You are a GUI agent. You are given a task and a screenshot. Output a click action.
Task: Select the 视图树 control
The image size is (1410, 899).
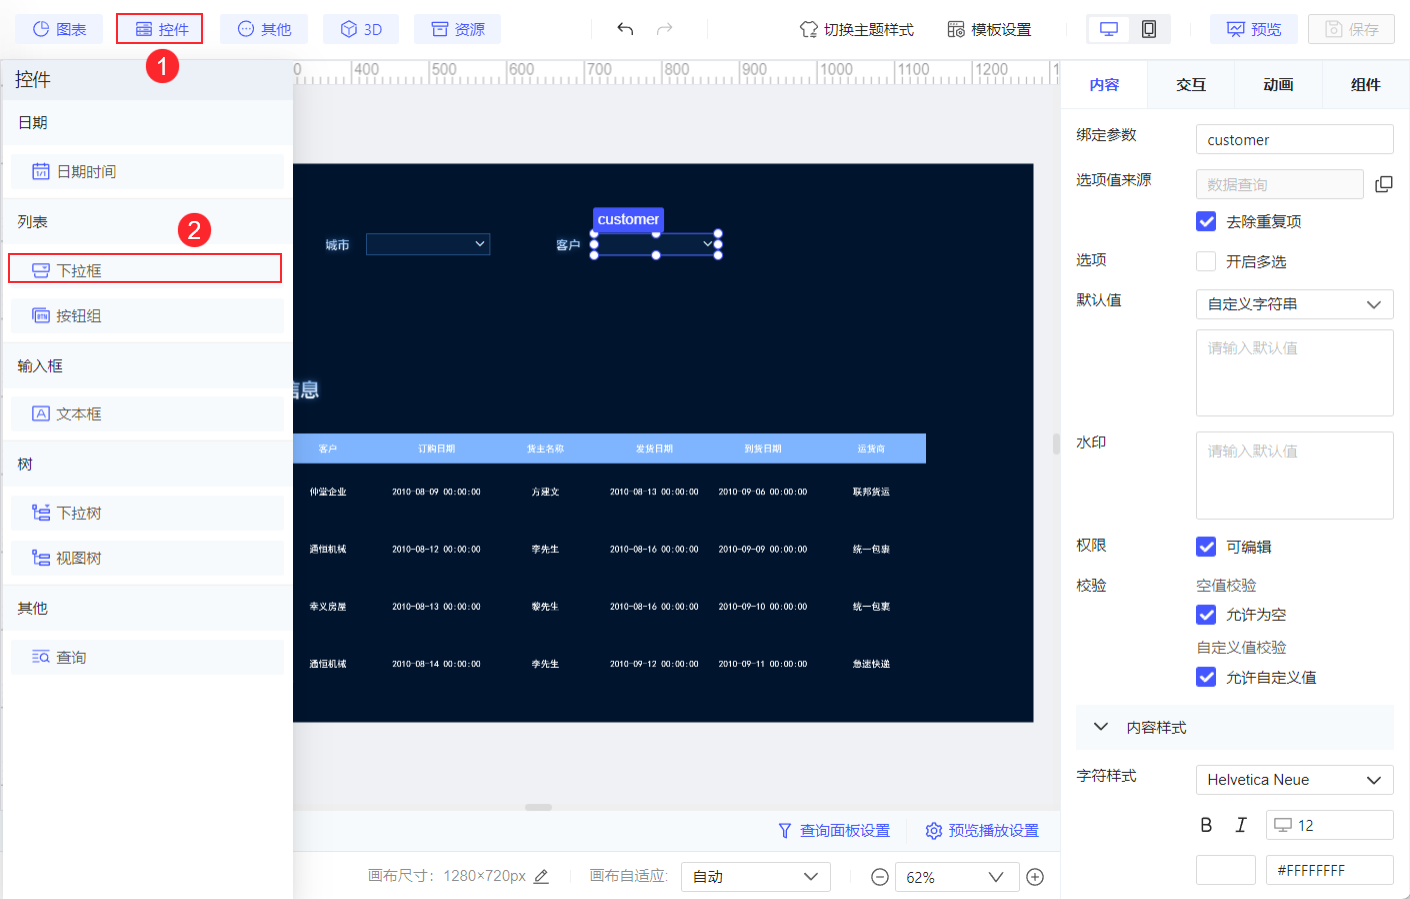point(147,557)
